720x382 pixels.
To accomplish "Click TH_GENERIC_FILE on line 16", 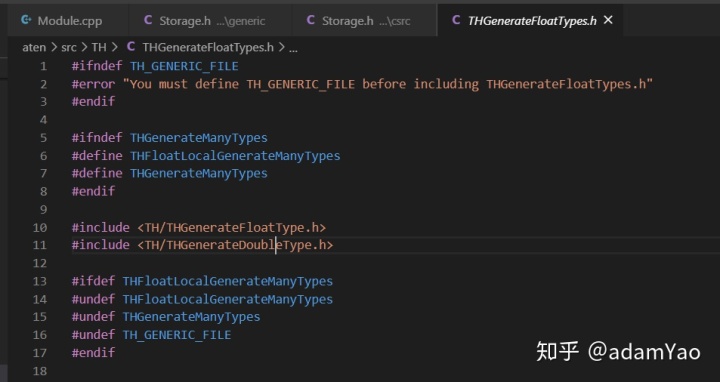I will click(177, 335).
